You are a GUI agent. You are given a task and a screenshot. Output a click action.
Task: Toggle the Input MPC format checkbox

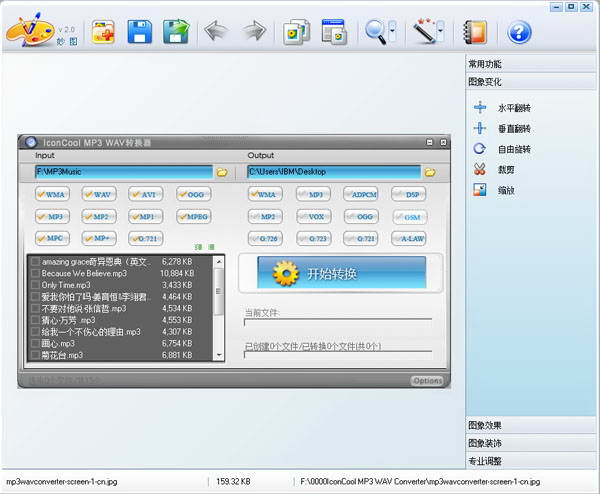click(52, 238)
